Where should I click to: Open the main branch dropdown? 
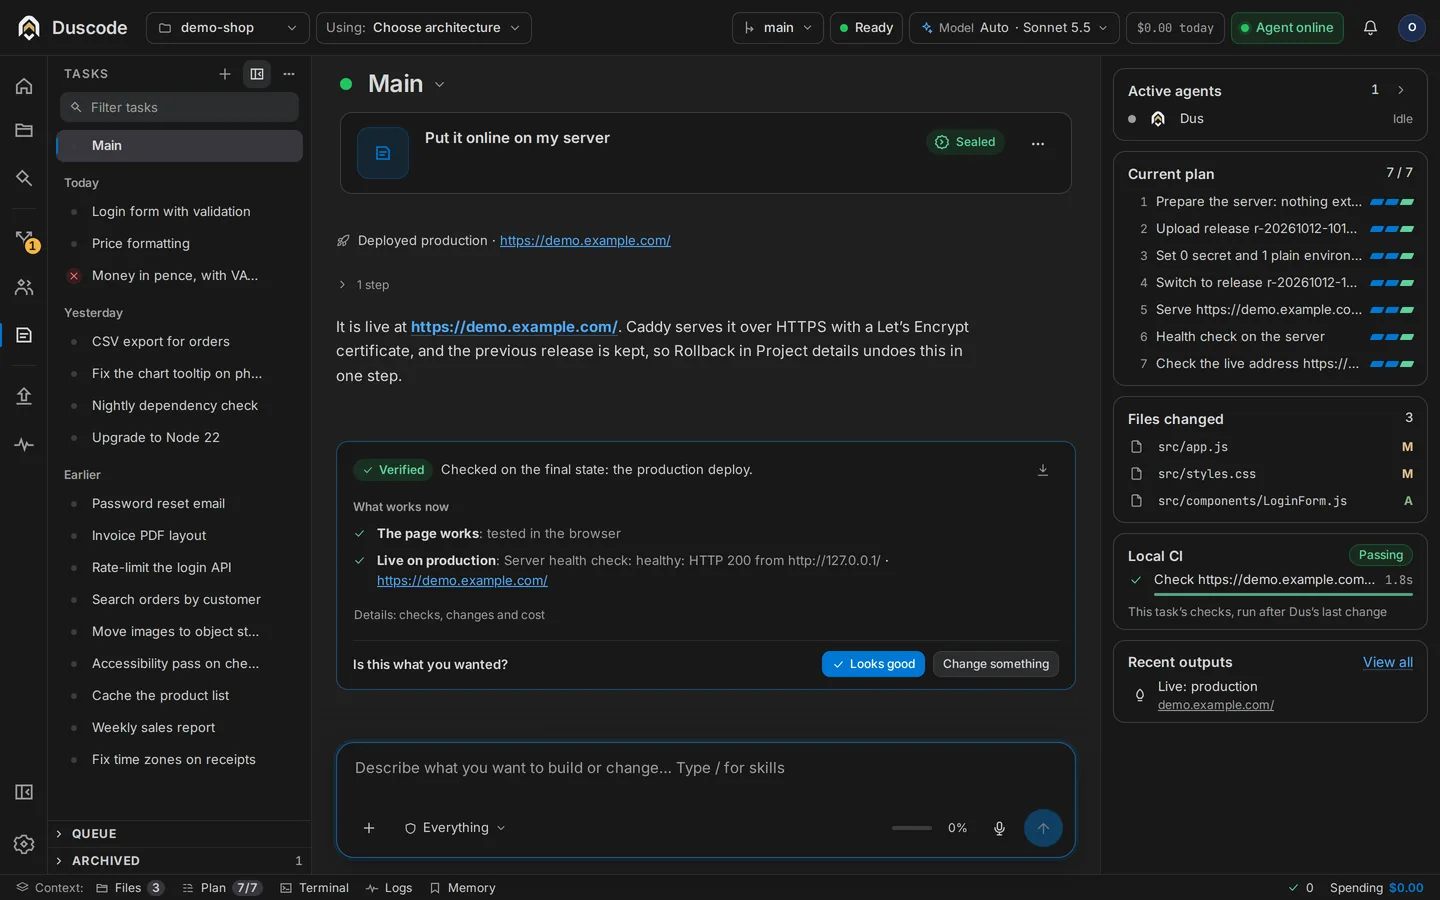tap(778, 28)
